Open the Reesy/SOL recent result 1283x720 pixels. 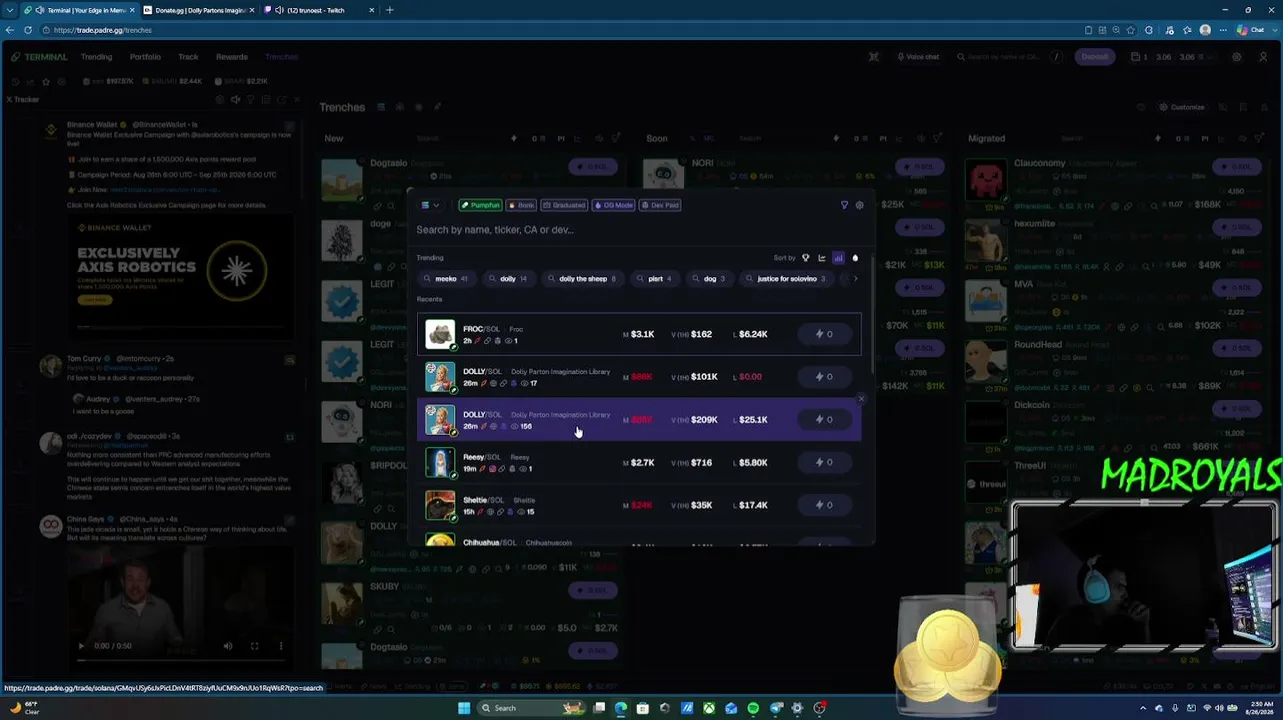coord(639,462)
